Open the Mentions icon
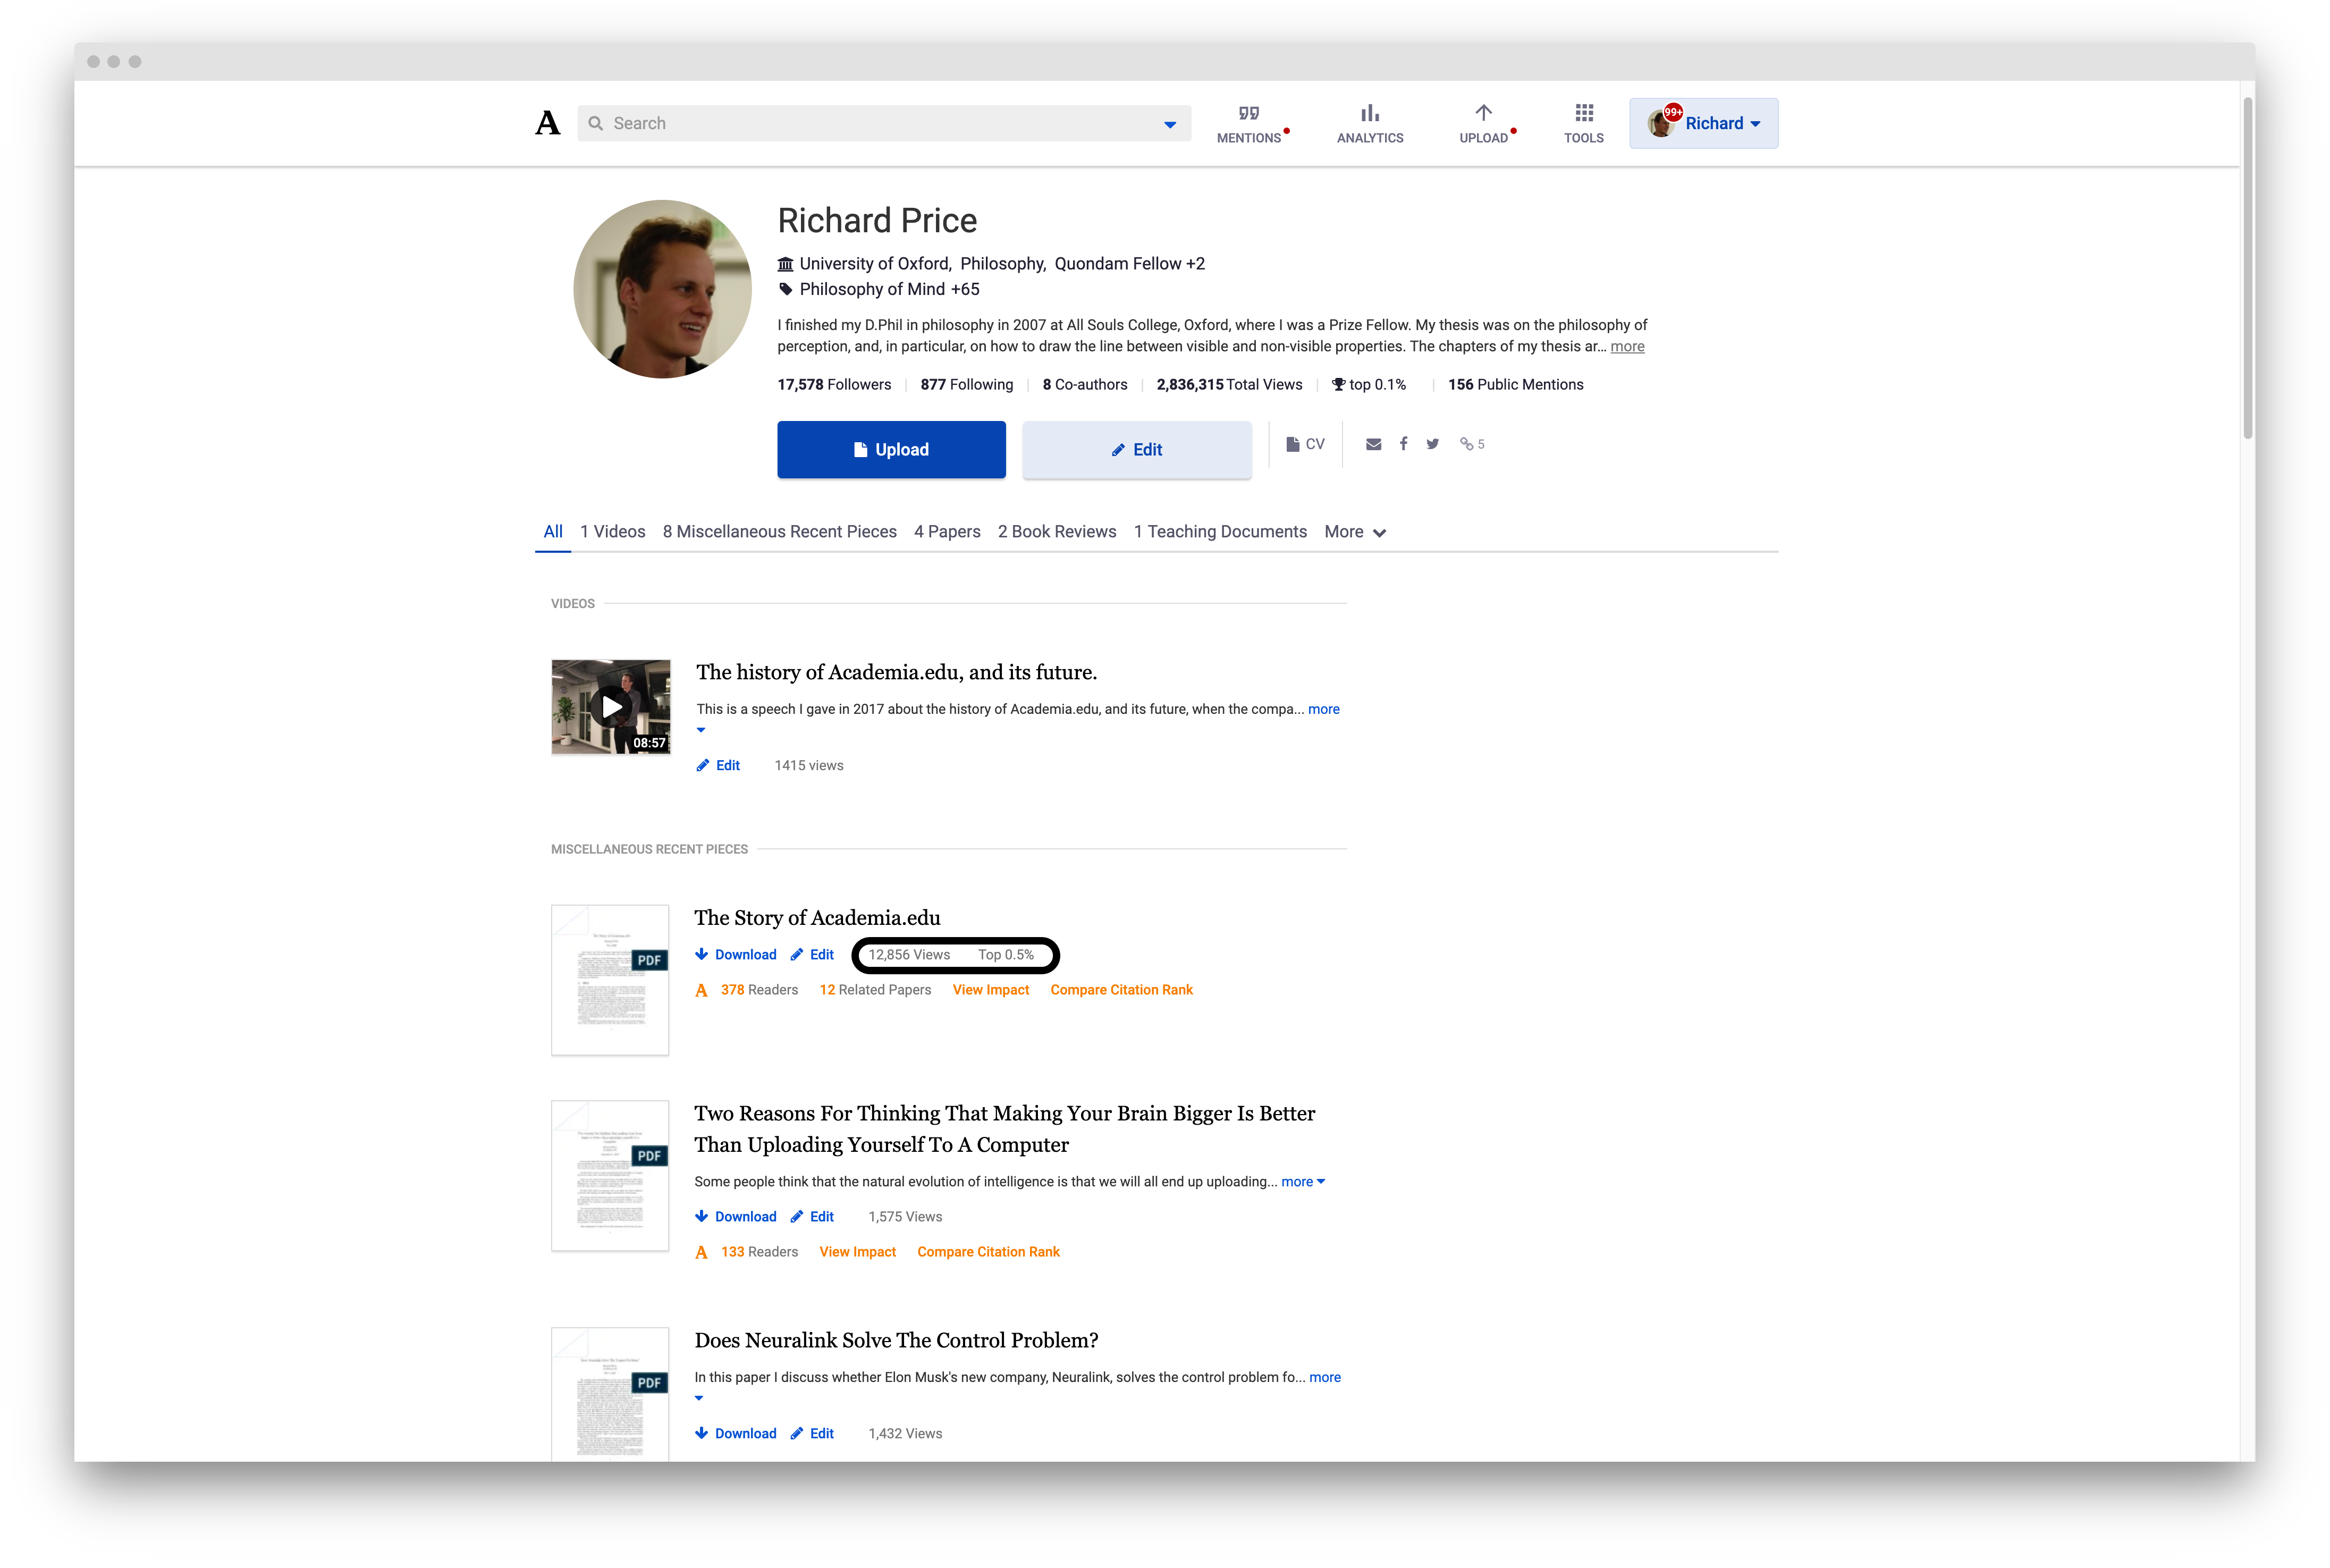2330x1568 pixels. pos(1248,114)
